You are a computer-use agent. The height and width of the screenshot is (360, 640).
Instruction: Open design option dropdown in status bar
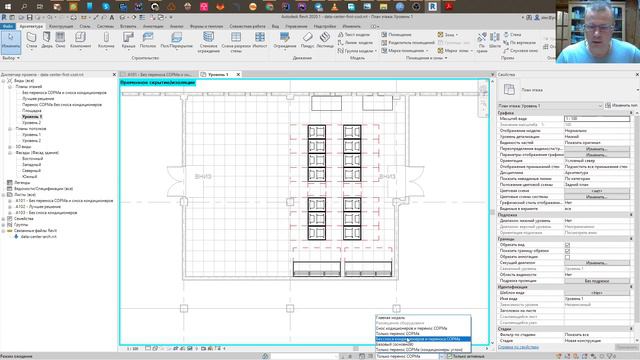click(442, 356)
